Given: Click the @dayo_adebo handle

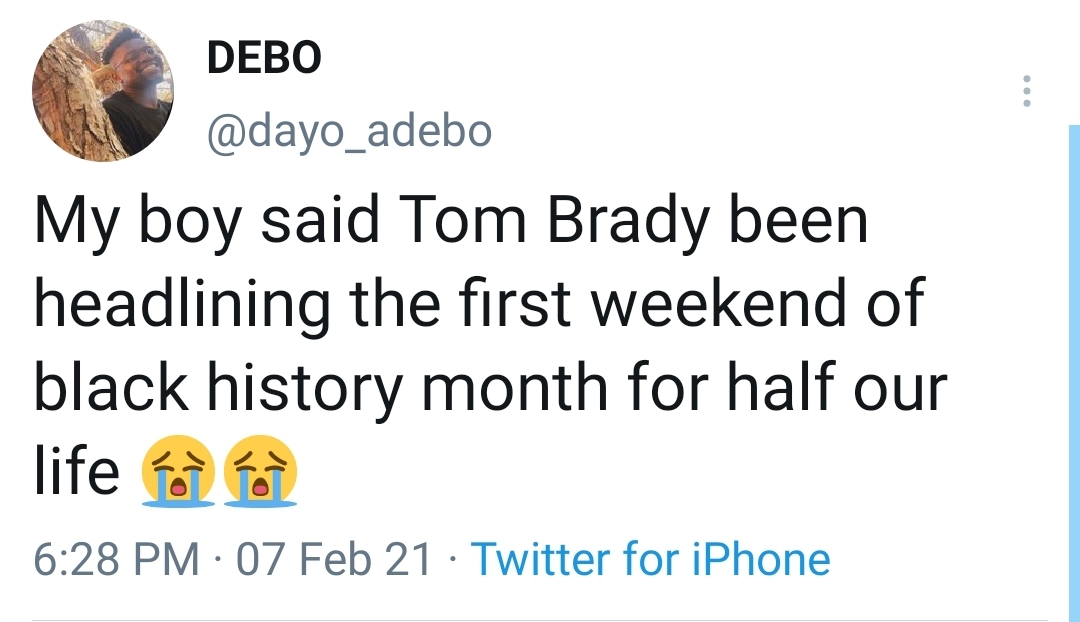Looking at the screenshot, I should pyautogui.click(x=348, y=130).
